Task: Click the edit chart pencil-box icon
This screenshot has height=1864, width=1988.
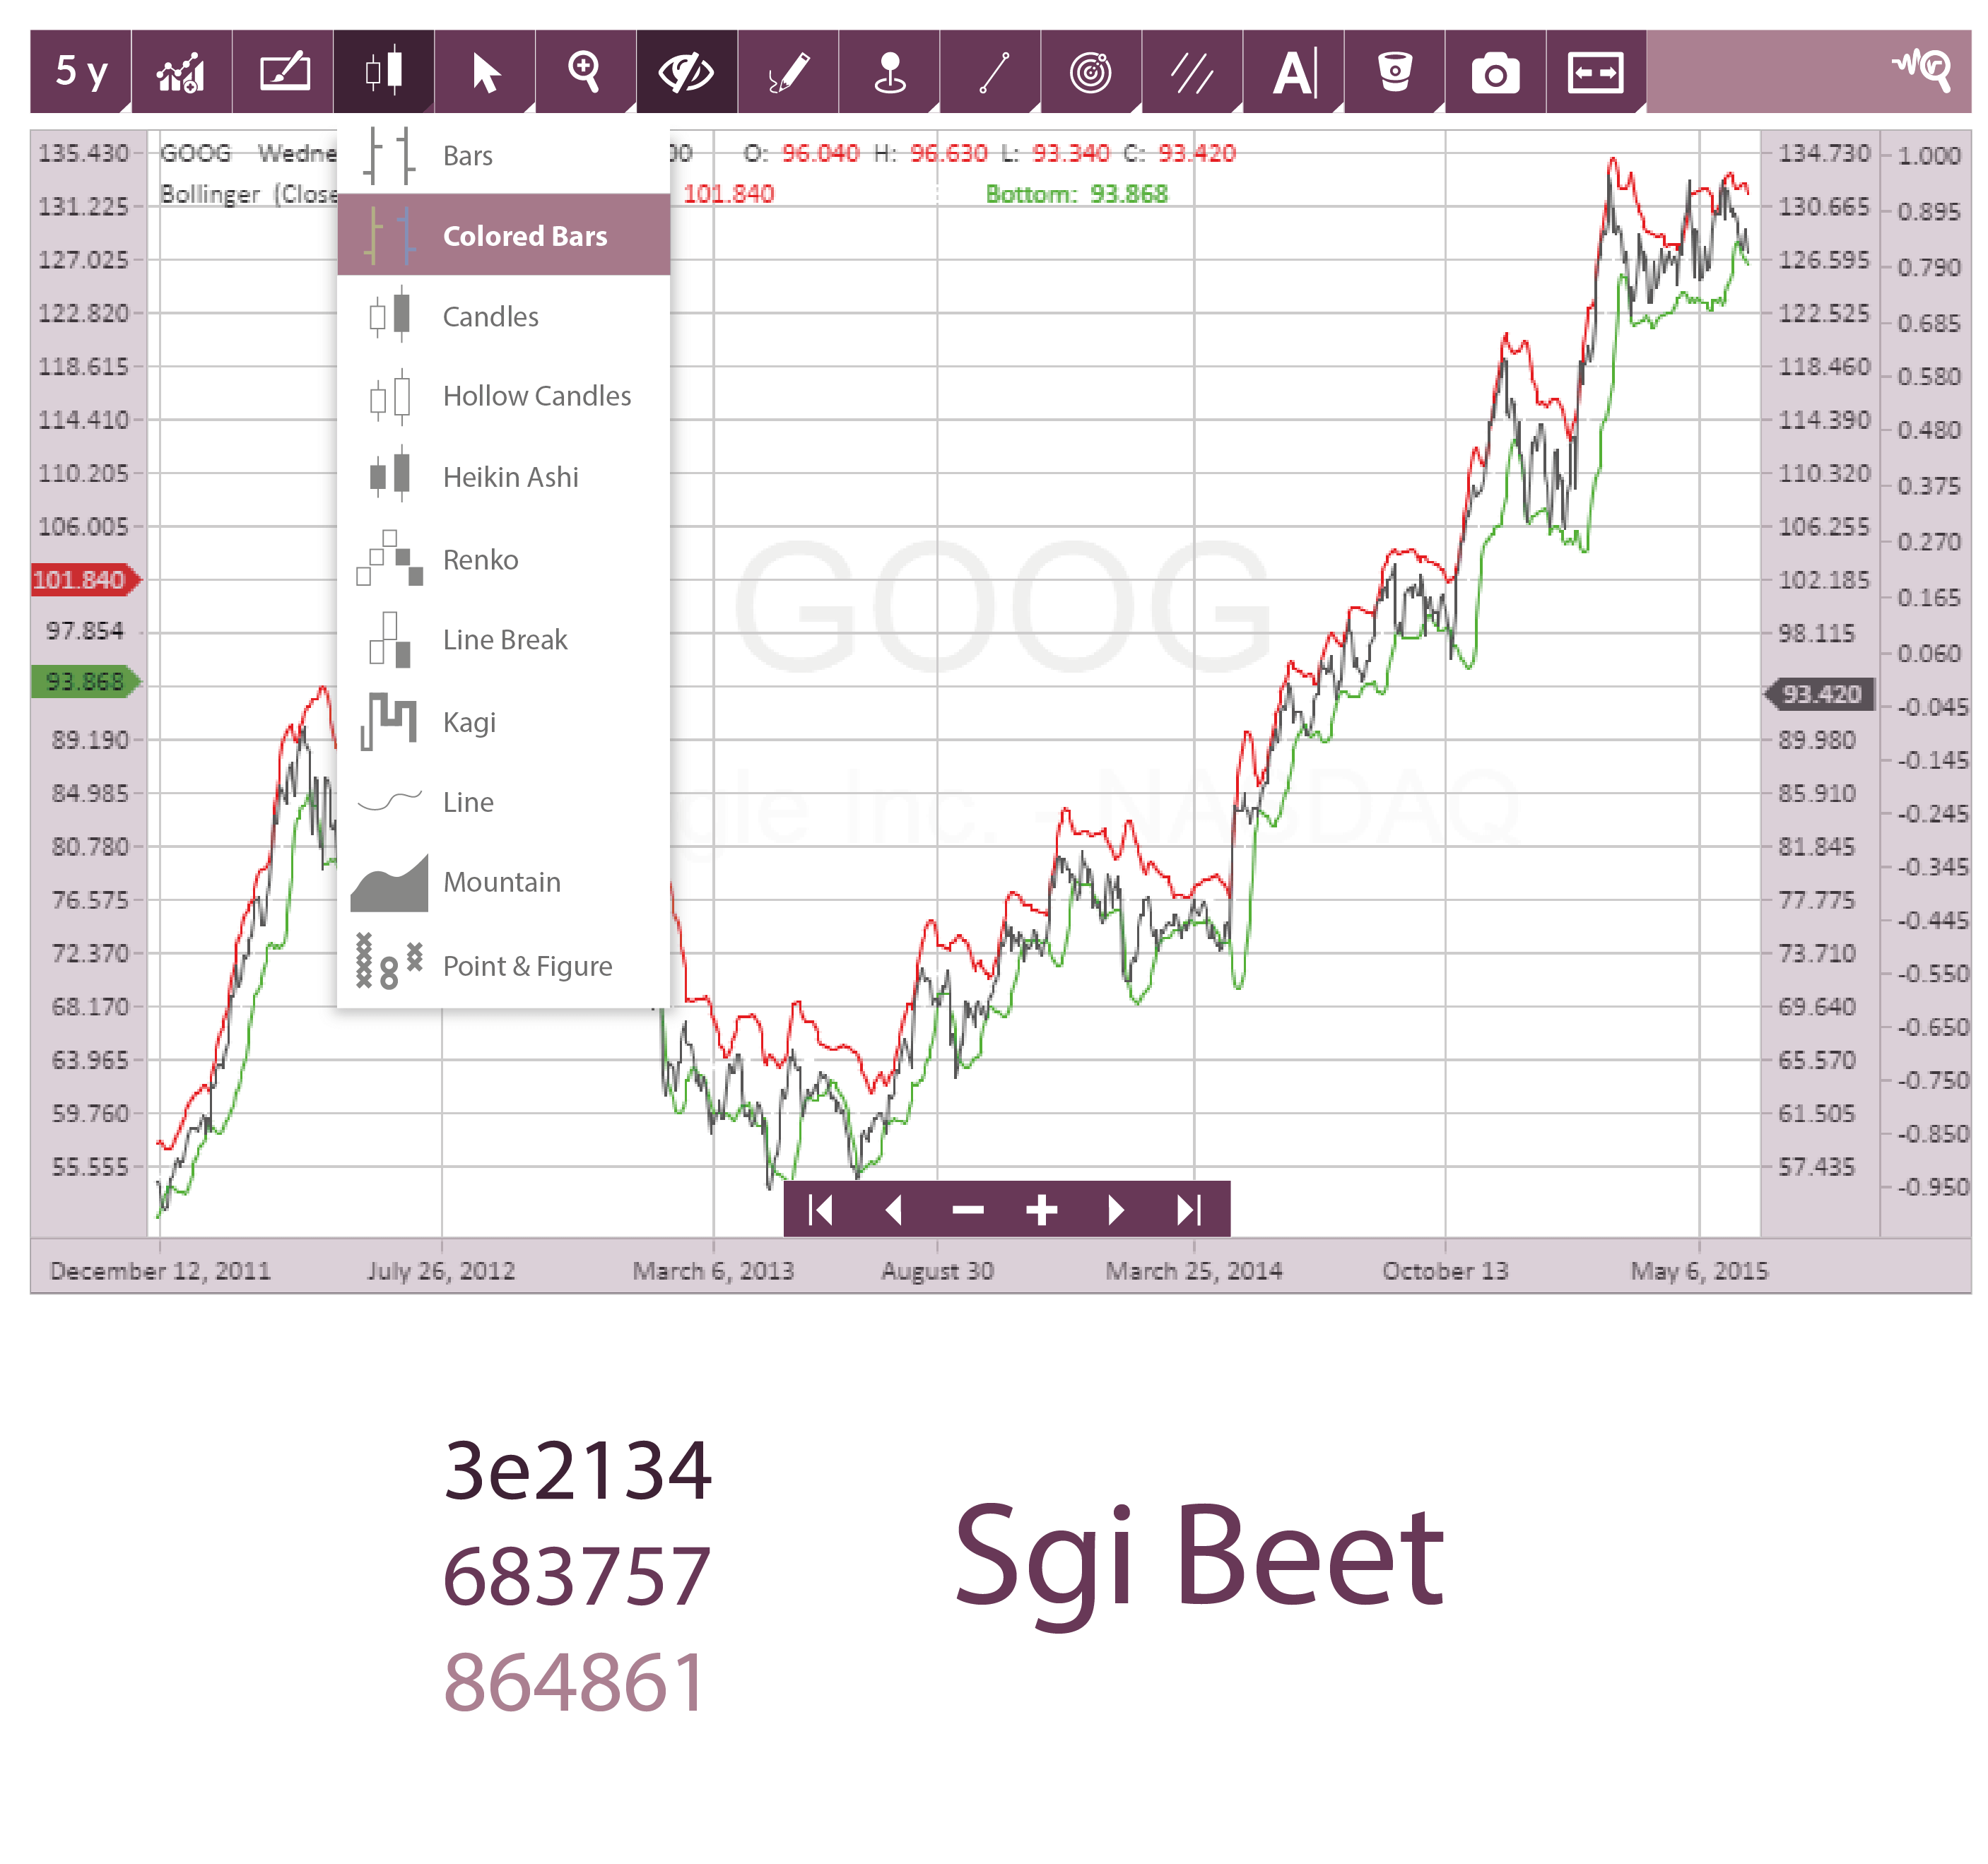Action: tap(284, 71)
